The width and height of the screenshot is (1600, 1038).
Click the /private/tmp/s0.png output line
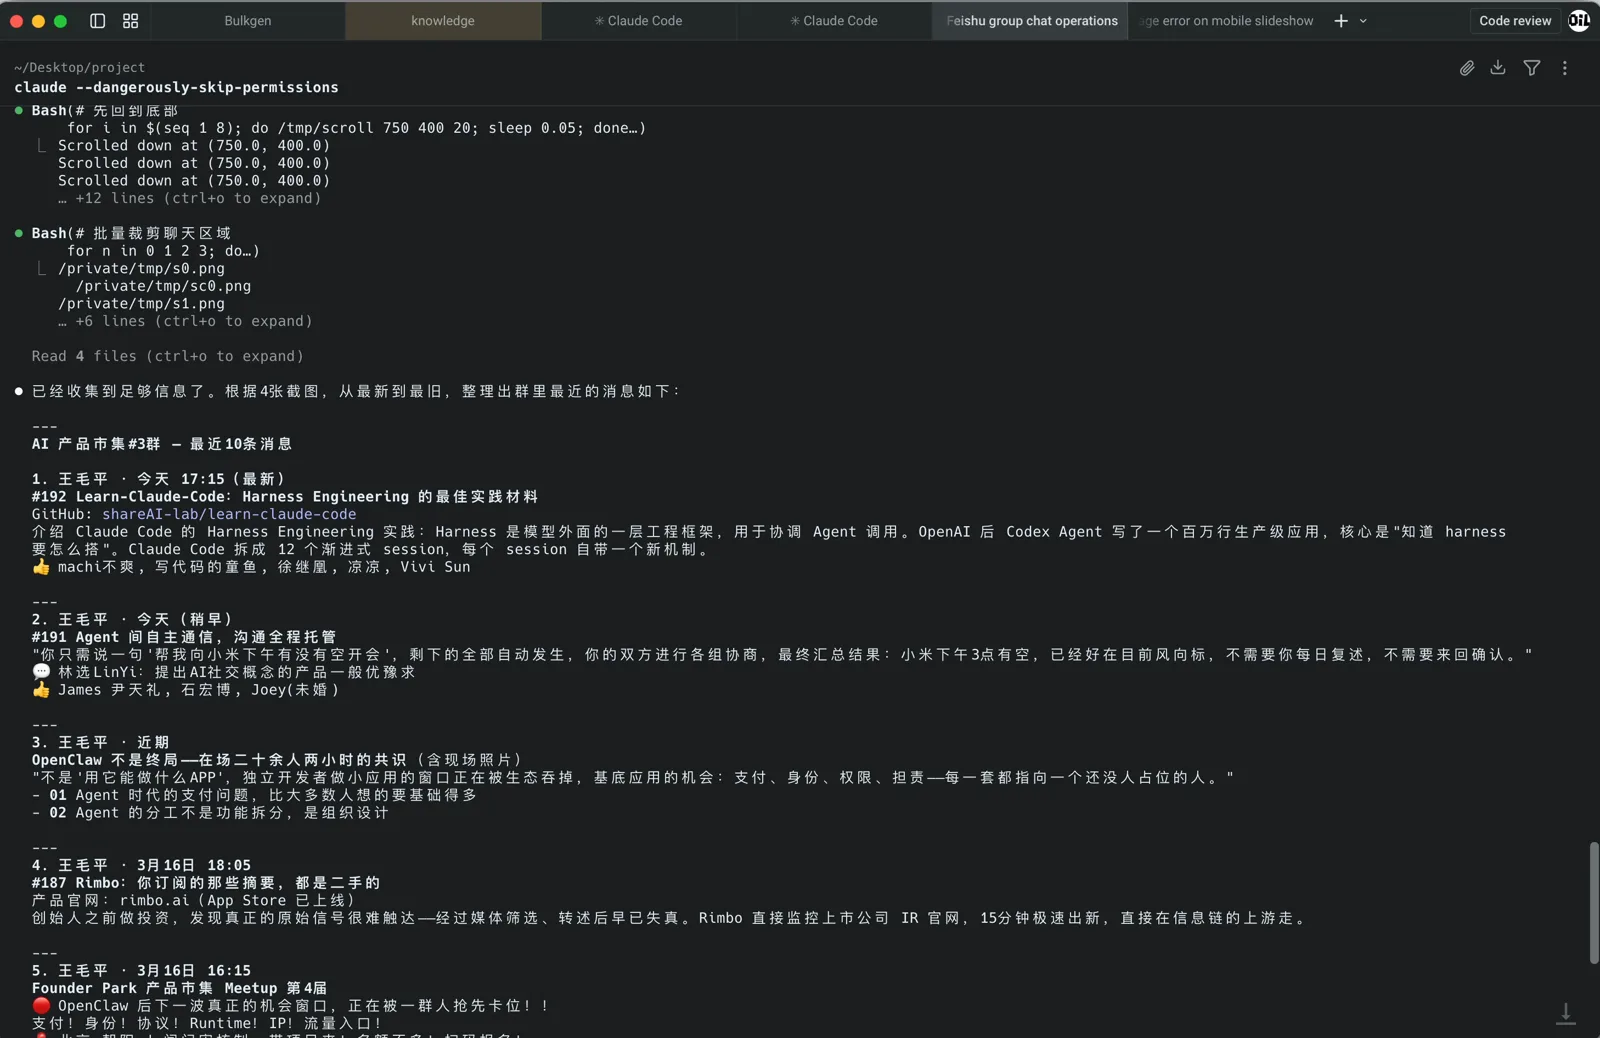(x=141, y=269)
